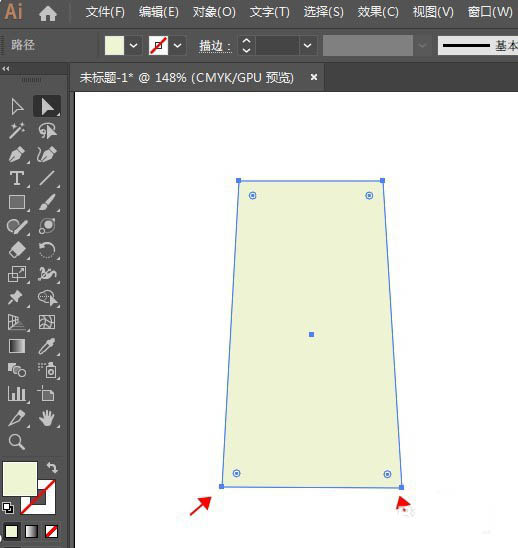518x548 pixels.
Task: Choose the Column Graph tool
Action: coord(17,394)
